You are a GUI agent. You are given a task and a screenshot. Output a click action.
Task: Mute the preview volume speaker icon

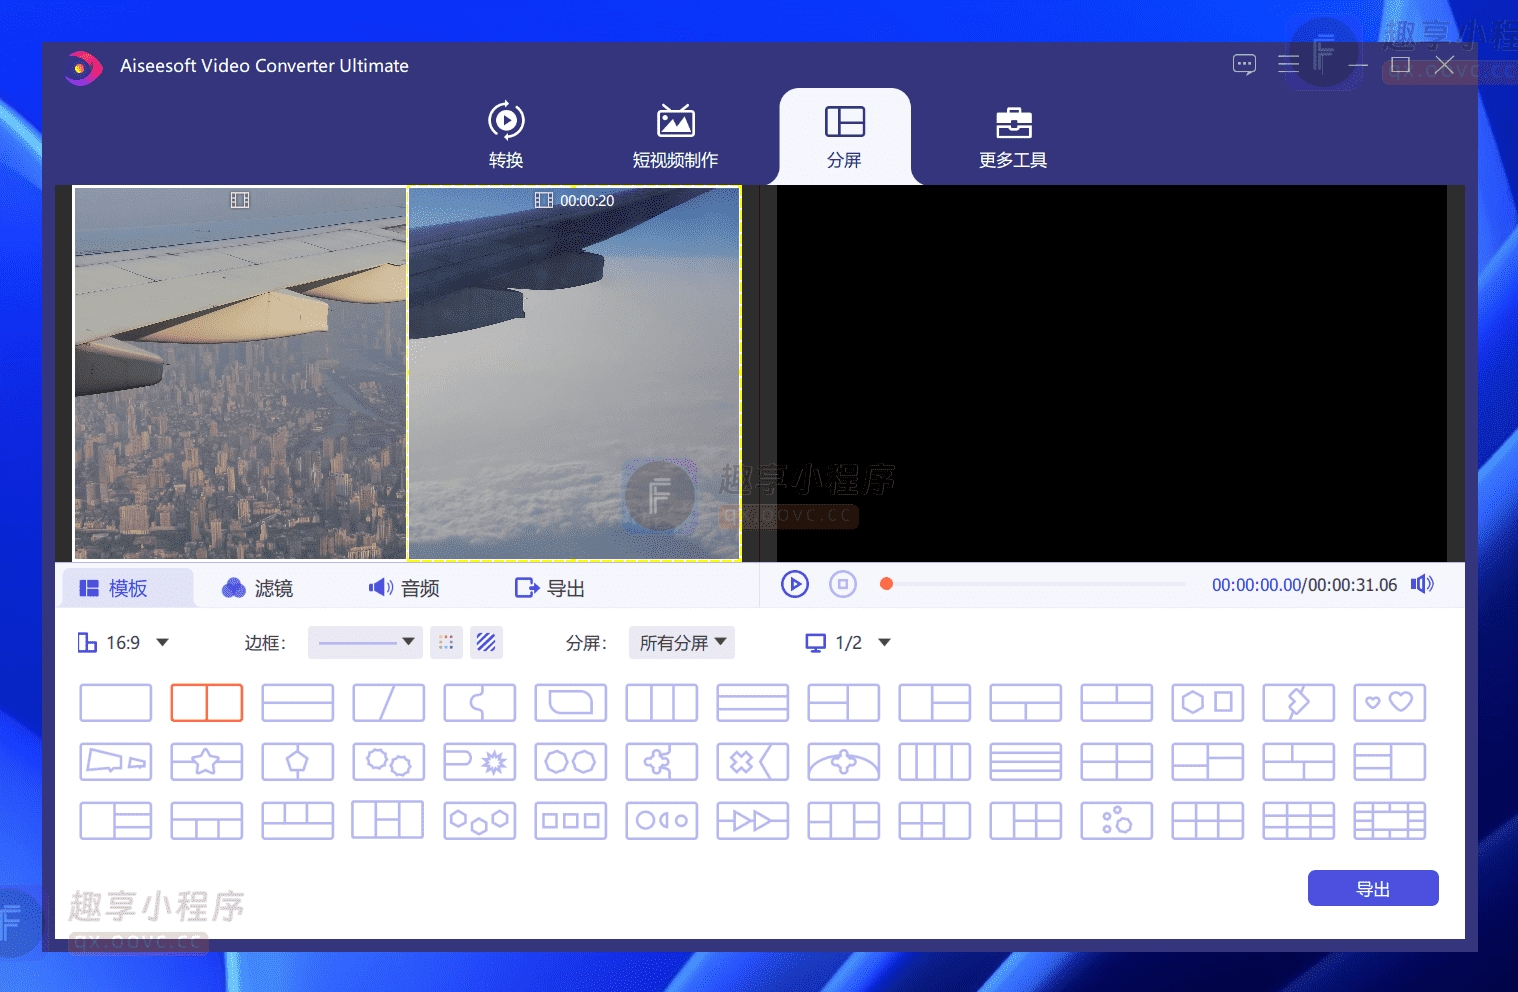[x=1422, y=584]
